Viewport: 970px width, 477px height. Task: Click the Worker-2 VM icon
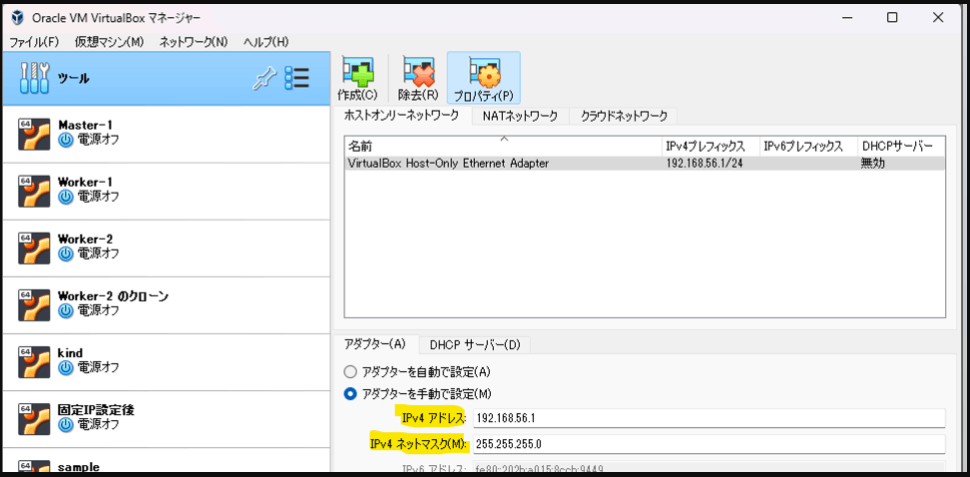pyautogui.click(x=33, y=248)
